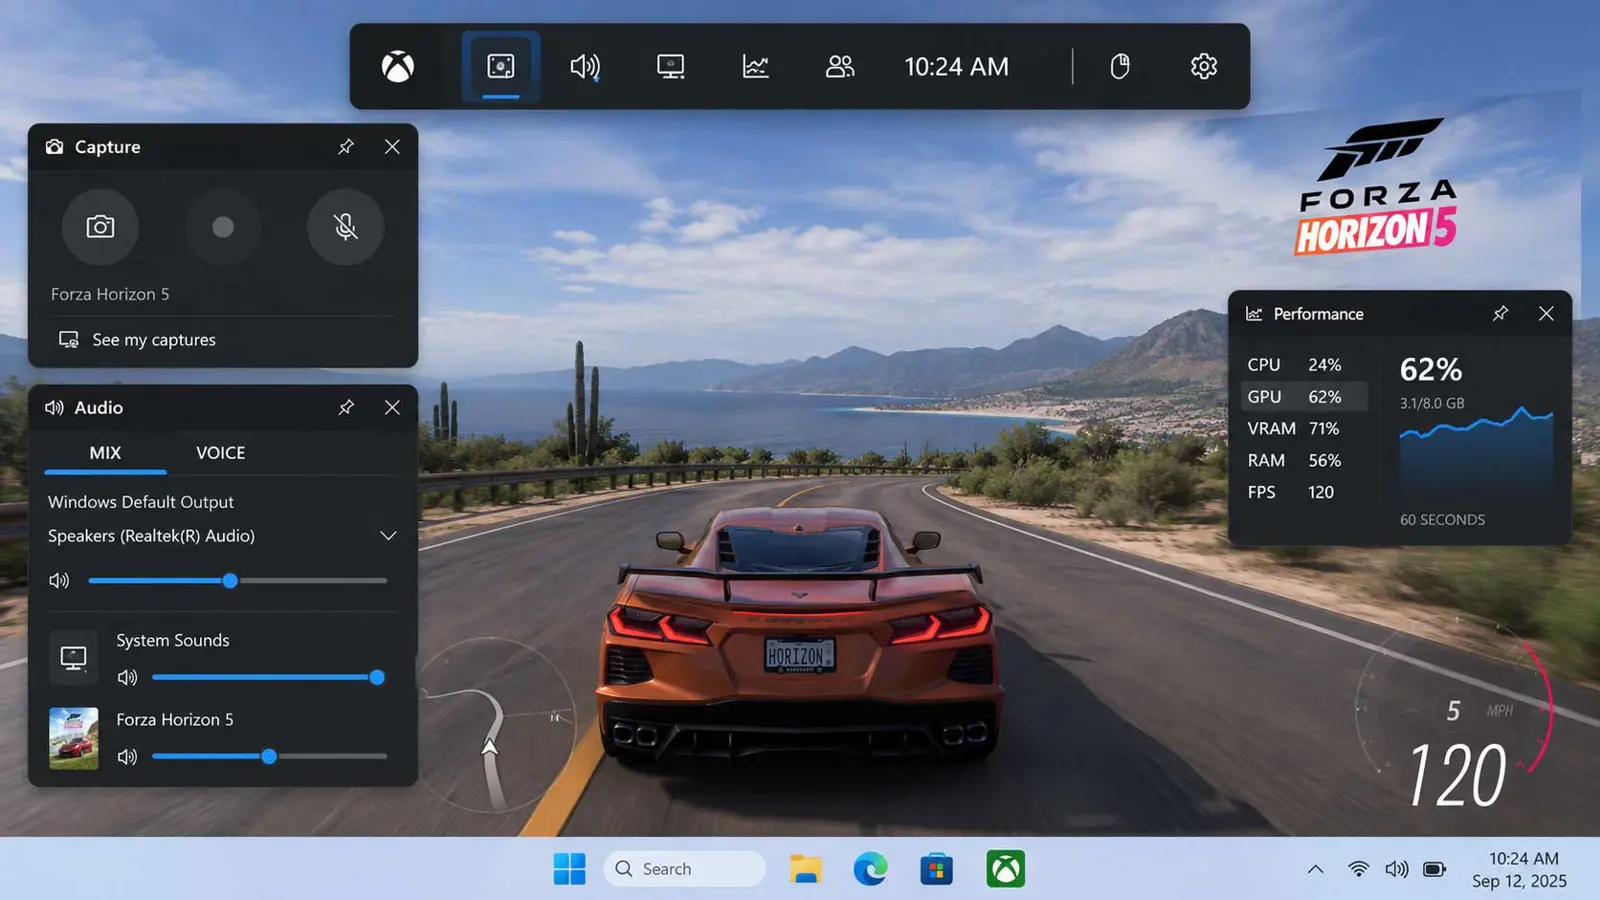This screenshot has width=1600, height=900.
Task: Click the 60 SECONDS graph label
Action: tap(1442, 520)
